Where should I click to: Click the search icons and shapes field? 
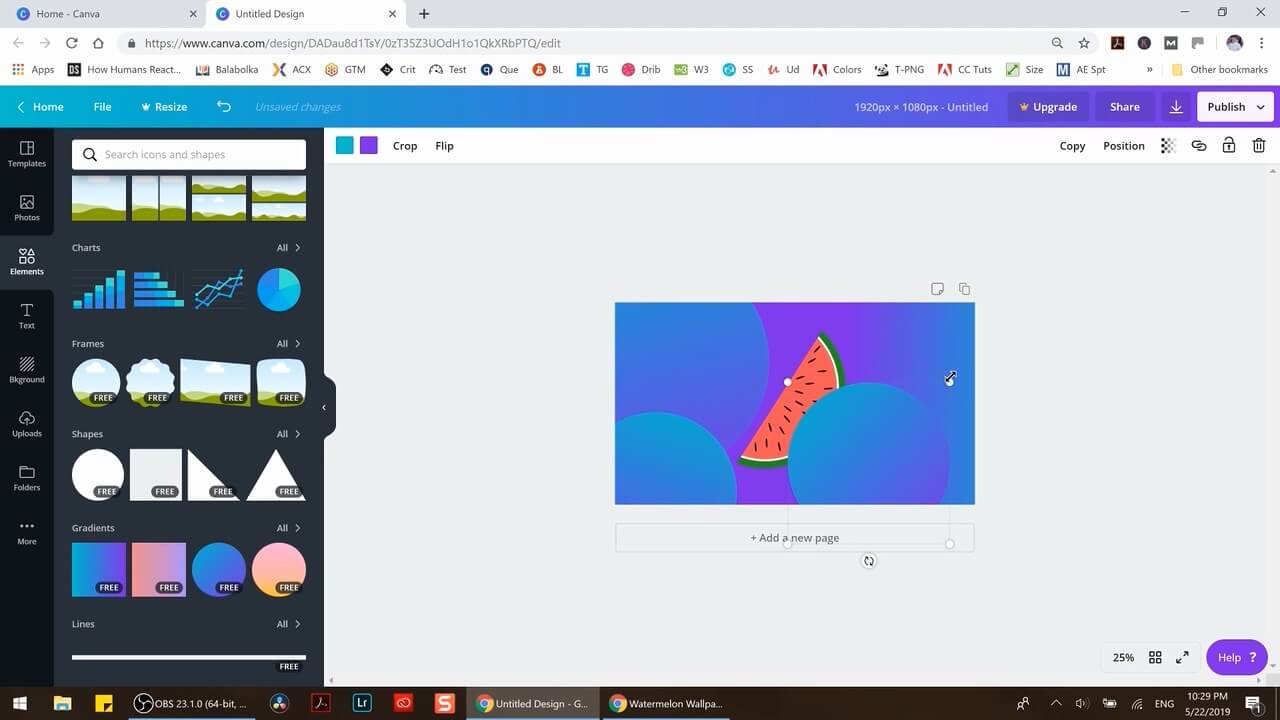pyautogui.click(x=189, y=155)
